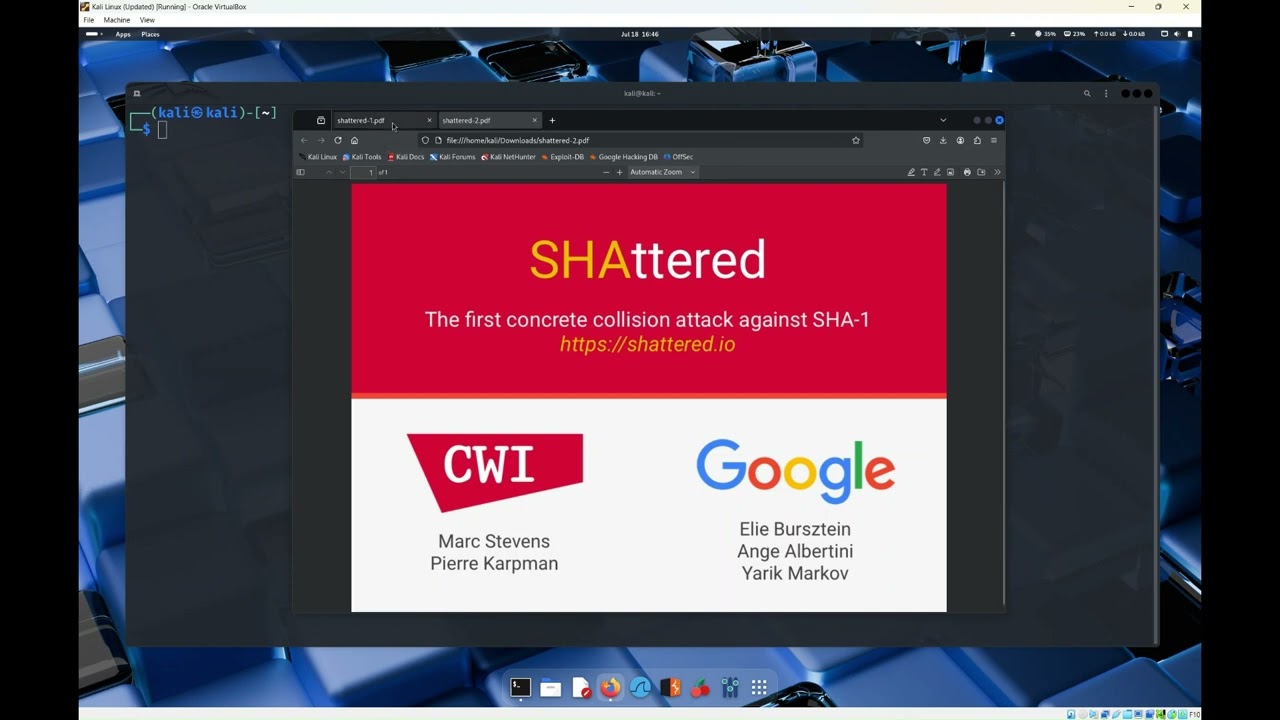Click the Firefox icon in the dock
This screenshot has height=720, width=1280.
(610, 687)
